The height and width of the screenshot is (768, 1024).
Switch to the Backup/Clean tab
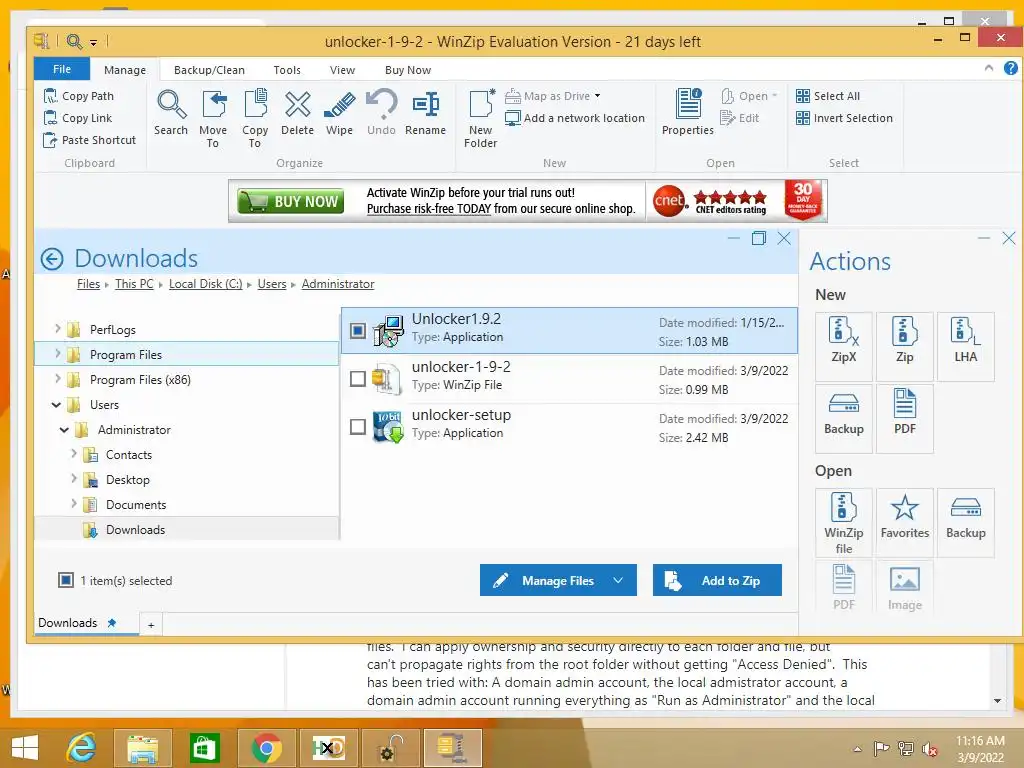pyautogui.click(x=209, y=70)
